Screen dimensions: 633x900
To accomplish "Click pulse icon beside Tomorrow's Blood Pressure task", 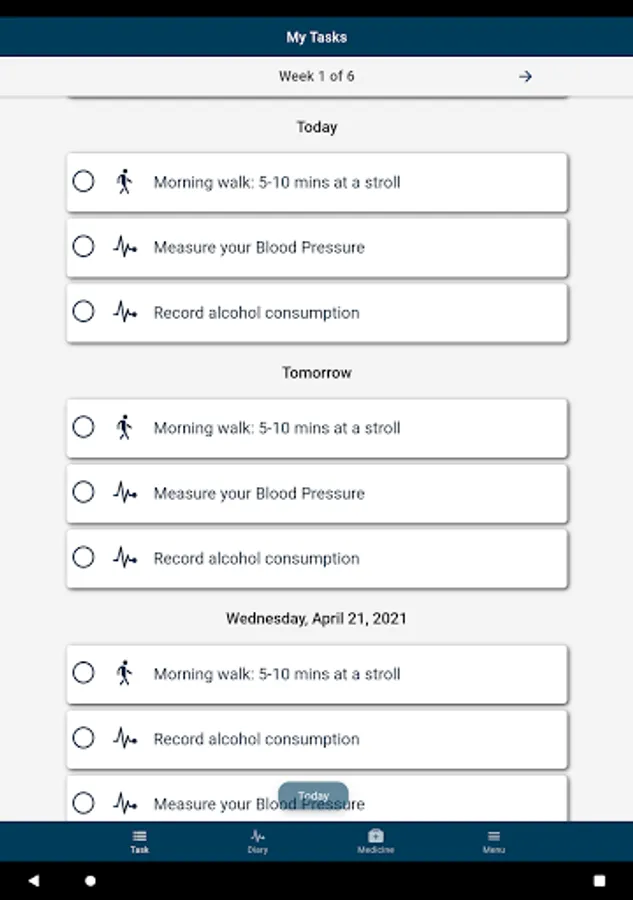I will [x=124, y=493].
